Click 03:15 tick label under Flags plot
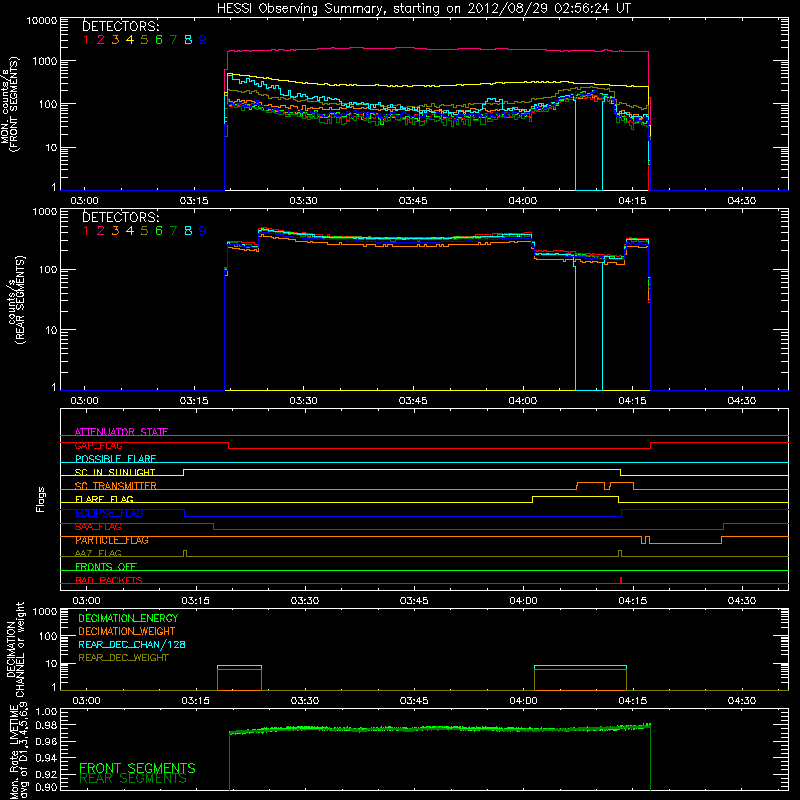This screenshot has height=800, width=800. point(195,601)
